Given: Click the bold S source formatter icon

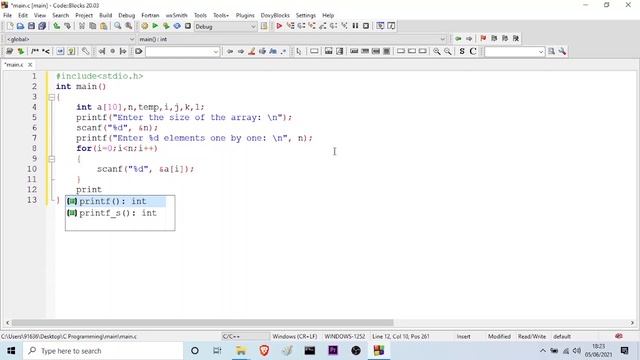Looking at the screenshot, I should (x=462, y=51).
